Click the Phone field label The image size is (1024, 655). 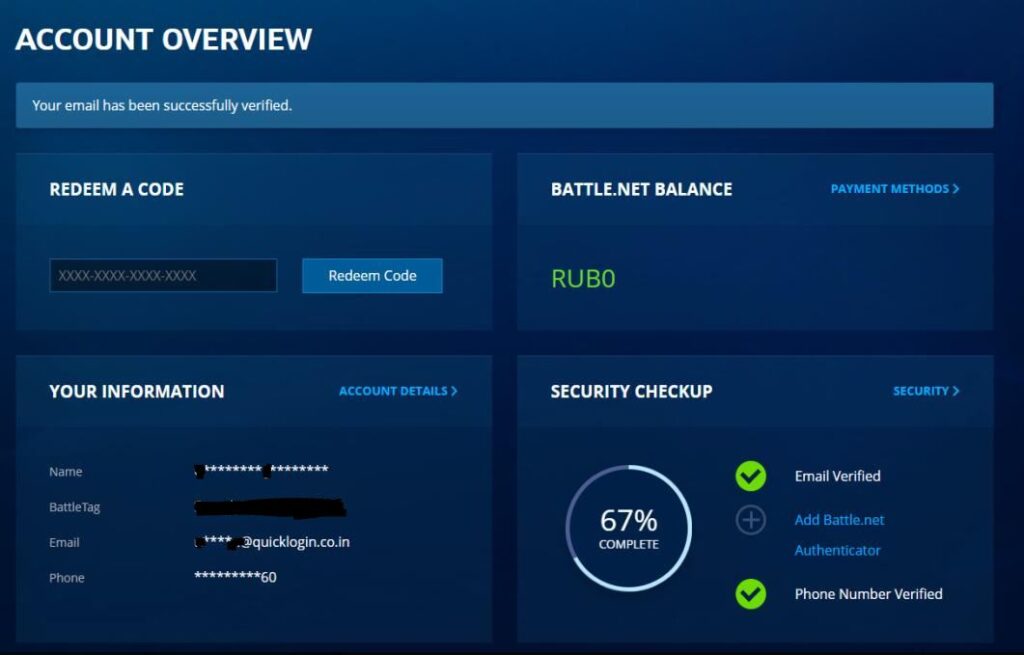pos(67,578)
